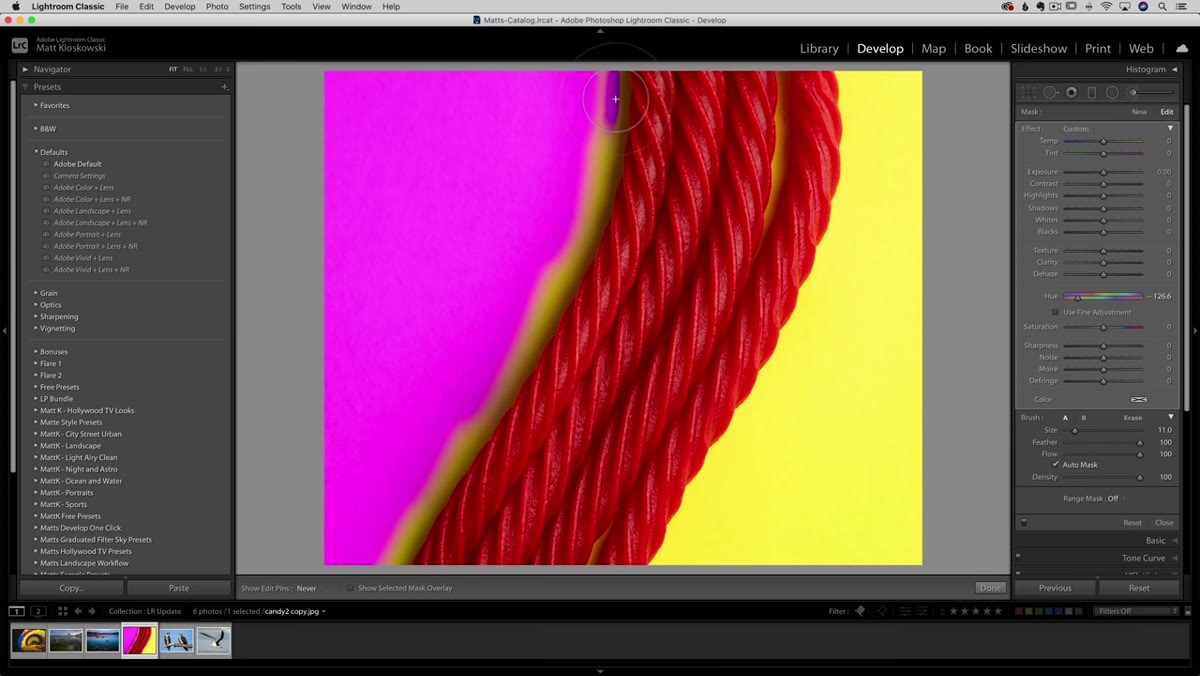Click the Paste button
This screenshot has width=1200, height=676.
click(179, 588)
